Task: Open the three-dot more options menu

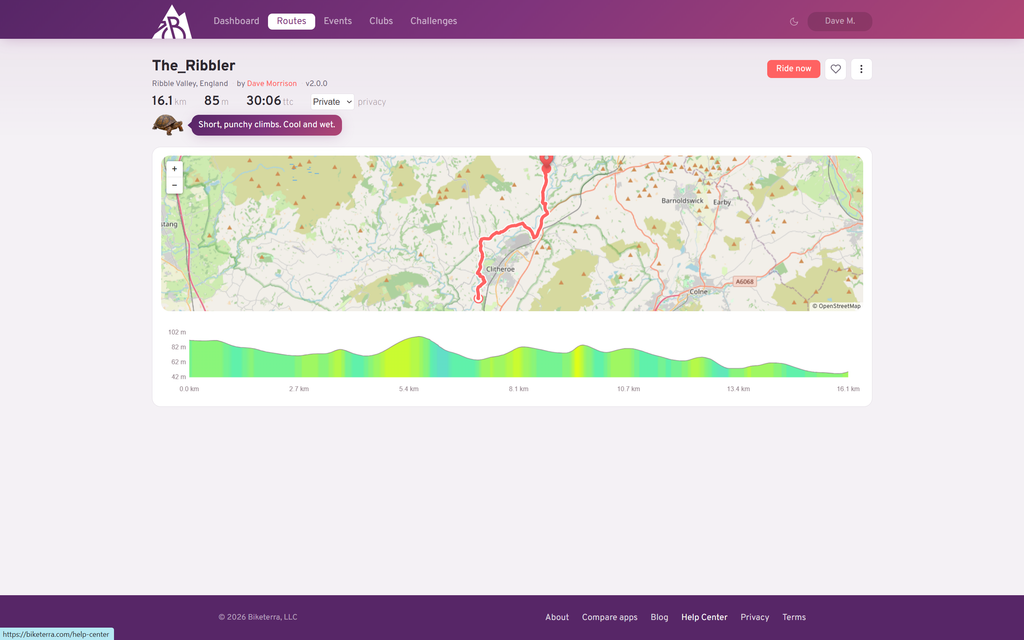Action: (861, 69)
